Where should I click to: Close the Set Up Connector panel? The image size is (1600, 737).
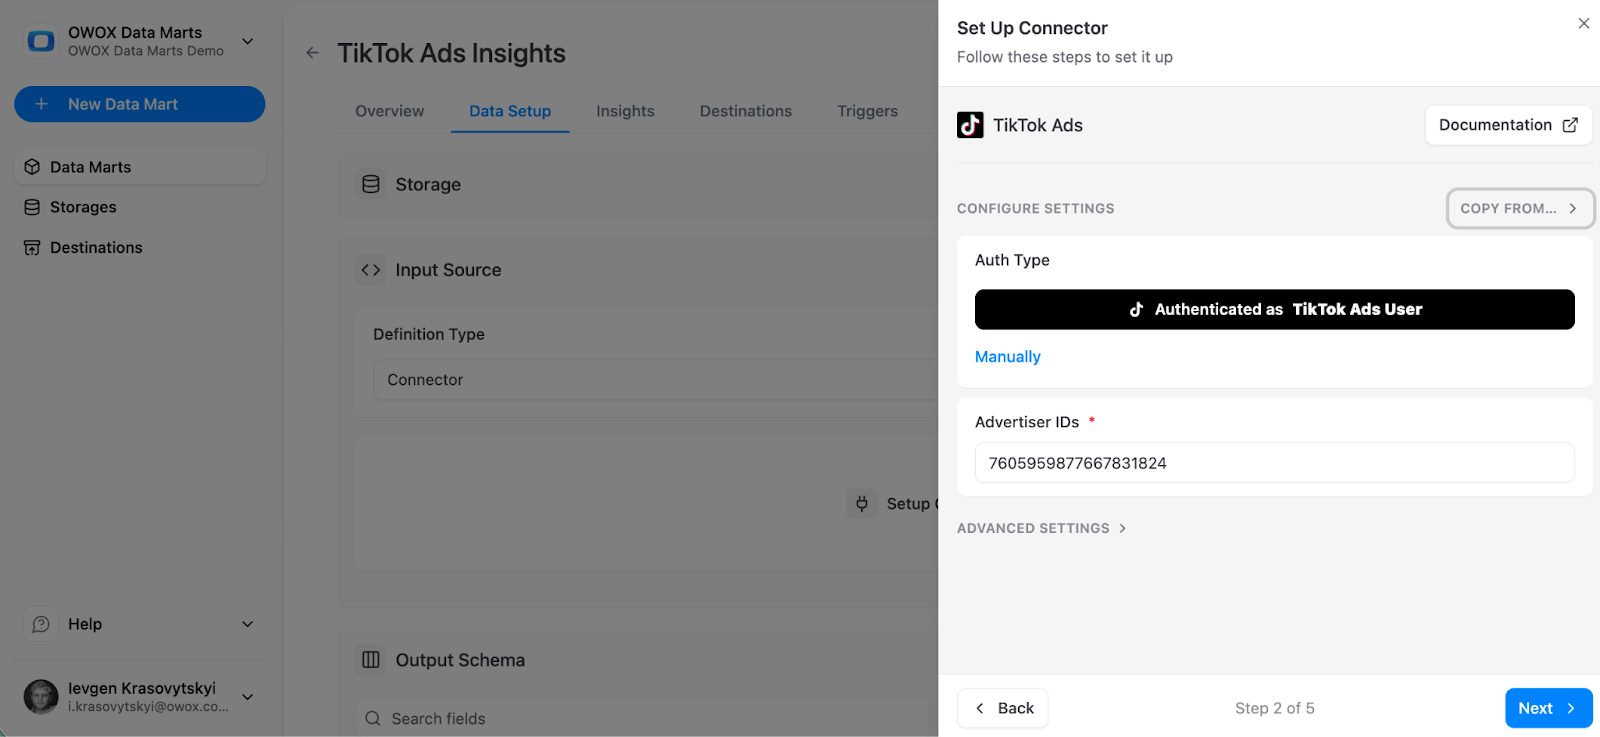point(1584,23)
